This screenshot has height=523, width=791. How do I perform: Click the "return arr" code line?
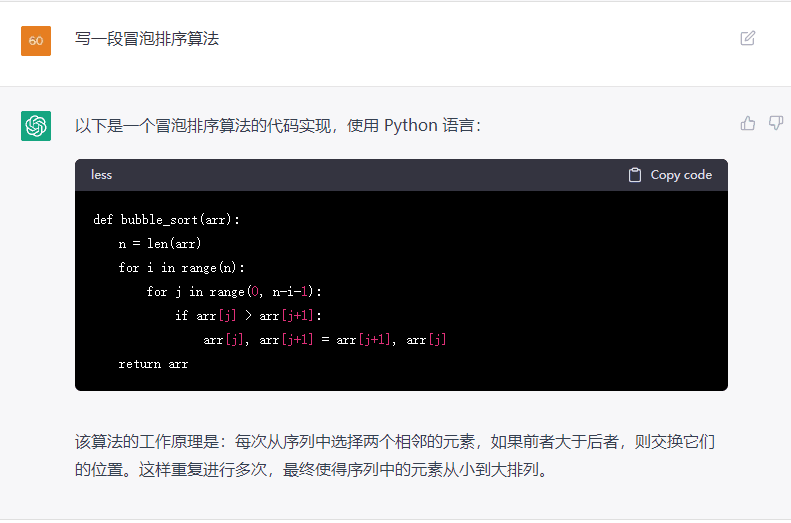(x=153, y=363)
